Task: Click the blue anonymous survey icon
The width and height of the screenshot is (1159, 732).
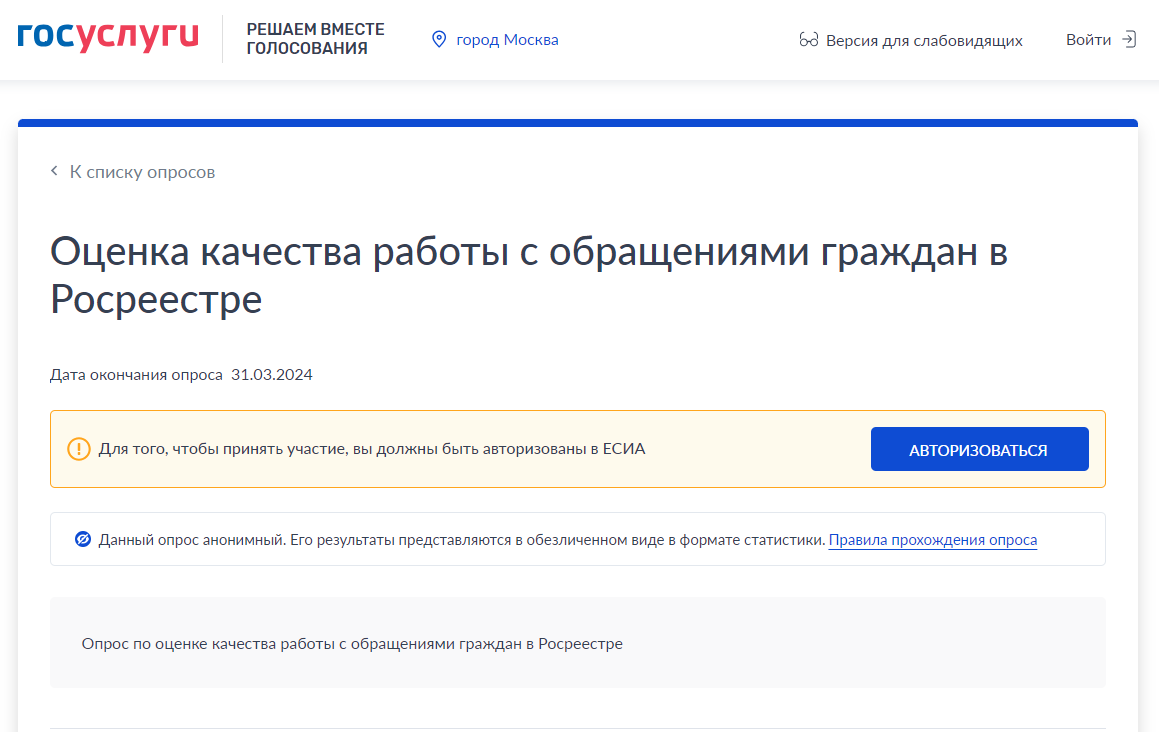Action: pyautogui.click(x=83, y=540)
